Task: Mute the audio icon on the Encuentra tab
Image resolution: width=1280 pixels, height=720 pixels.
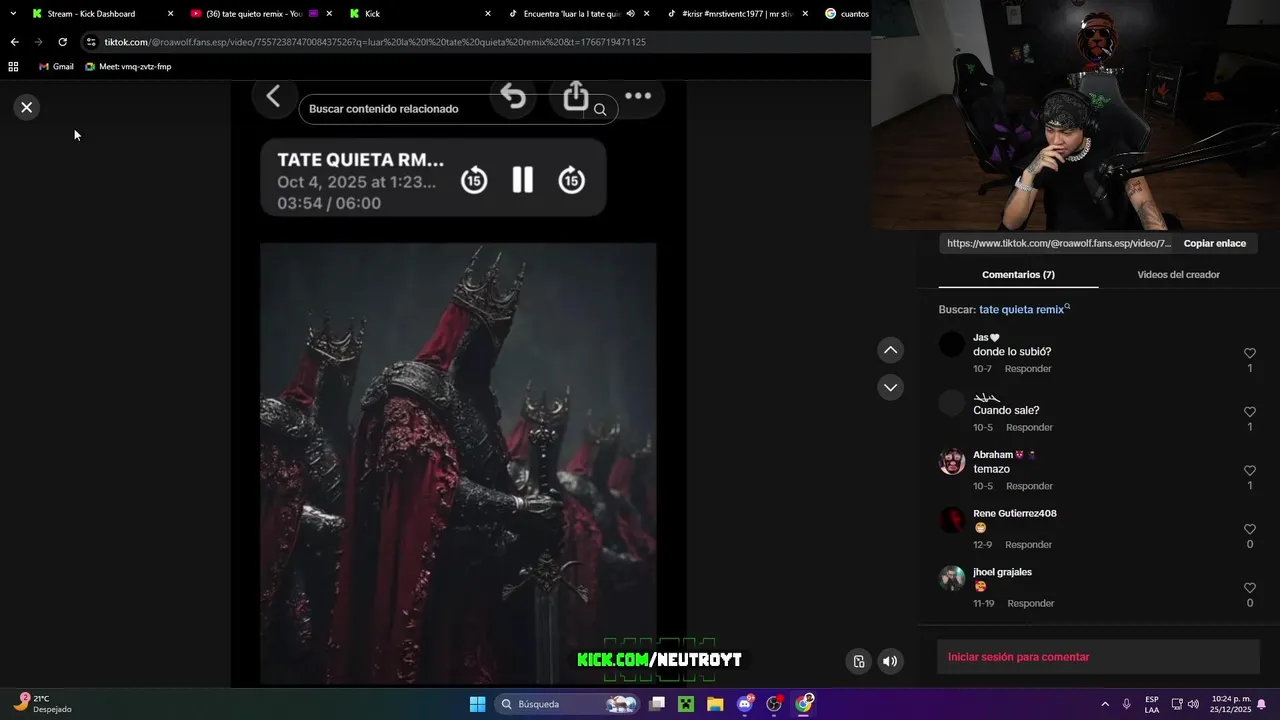Action: pos(631,14)
